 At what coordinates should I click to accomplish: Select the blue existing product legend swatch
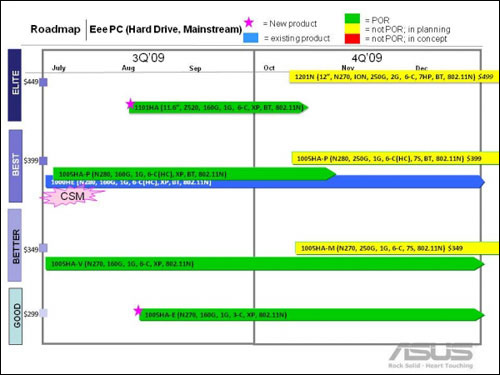251,38
